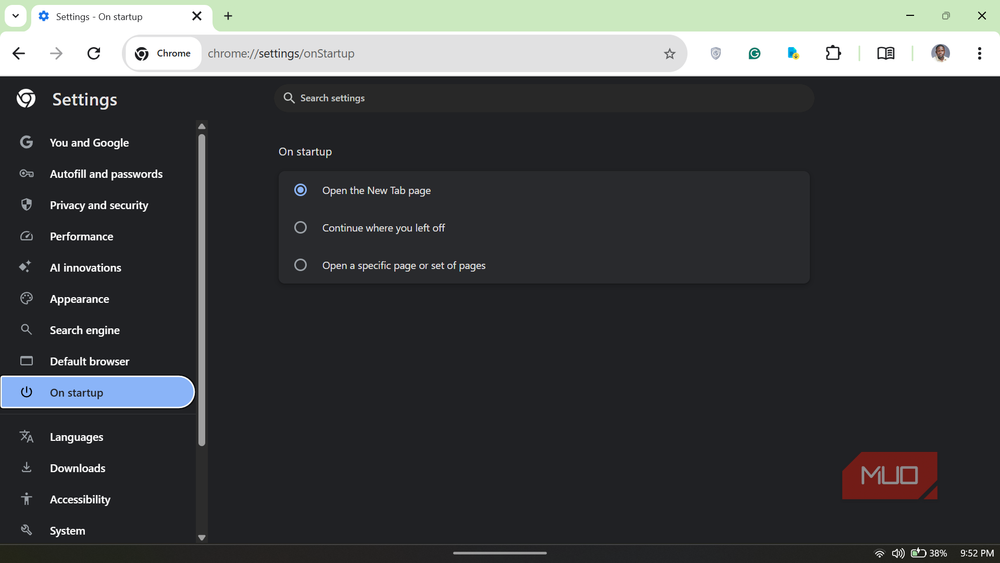Open the 9:52 PM clock
1000x563 pixels.
point(977,553)
